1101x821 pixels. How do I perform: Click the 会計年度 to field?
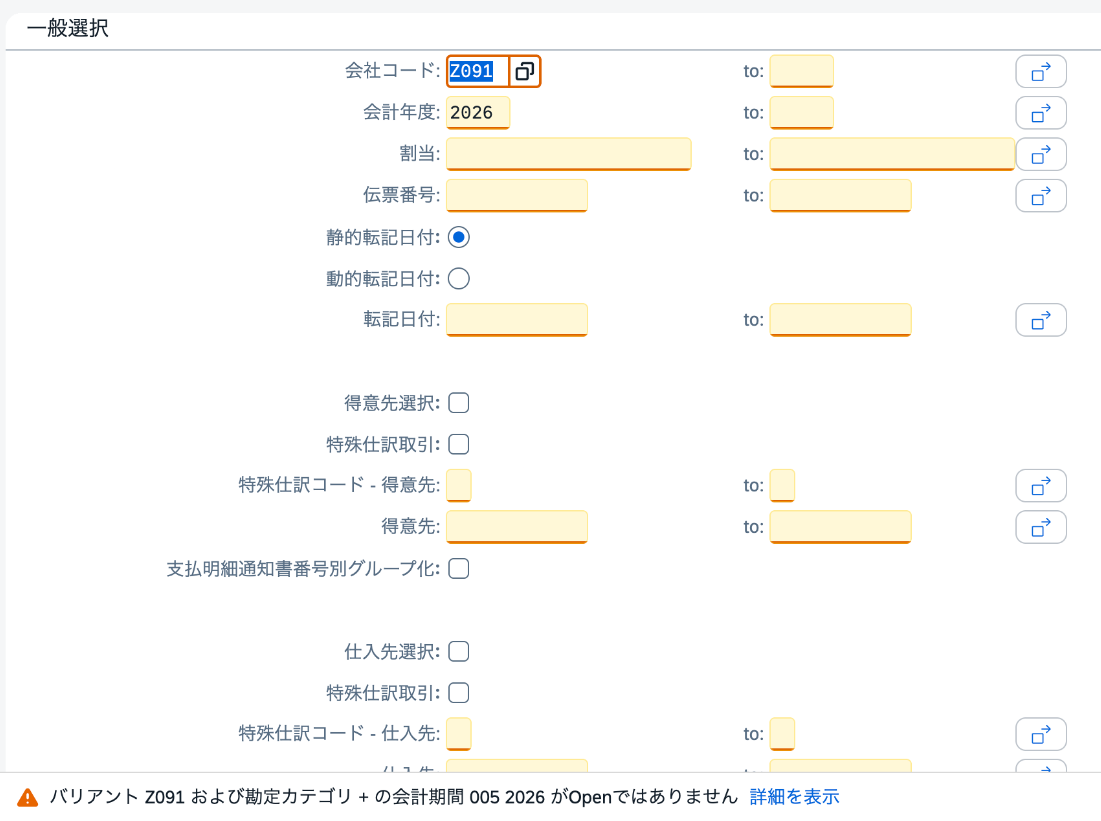(x=801, y=112)
